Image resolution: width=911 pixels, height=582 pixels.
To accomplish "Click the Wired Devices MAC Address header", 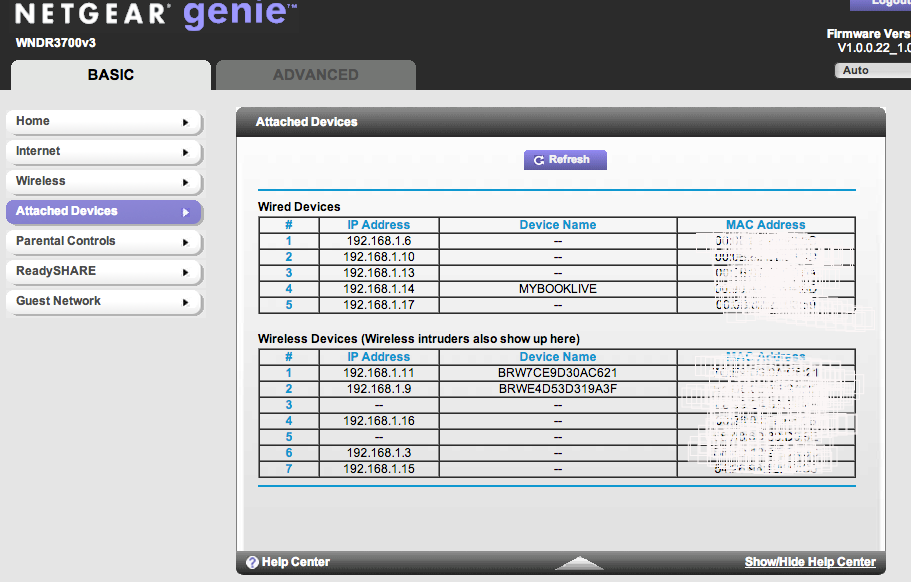I will pyautogui.click(x=766, y=225).
